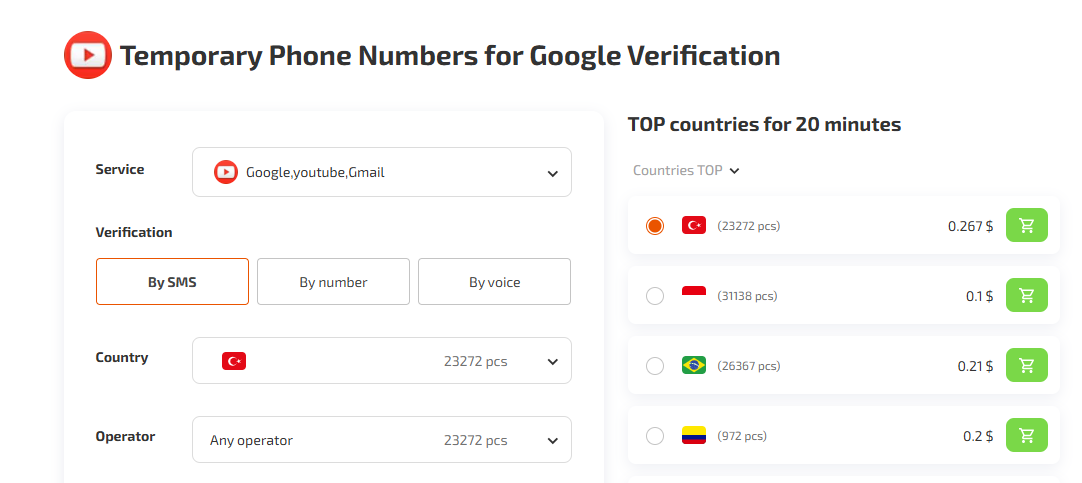Screen dimensions: 1082x483
Task: Expand the Countries TOP sort dropdown
Action: point(686,171)
